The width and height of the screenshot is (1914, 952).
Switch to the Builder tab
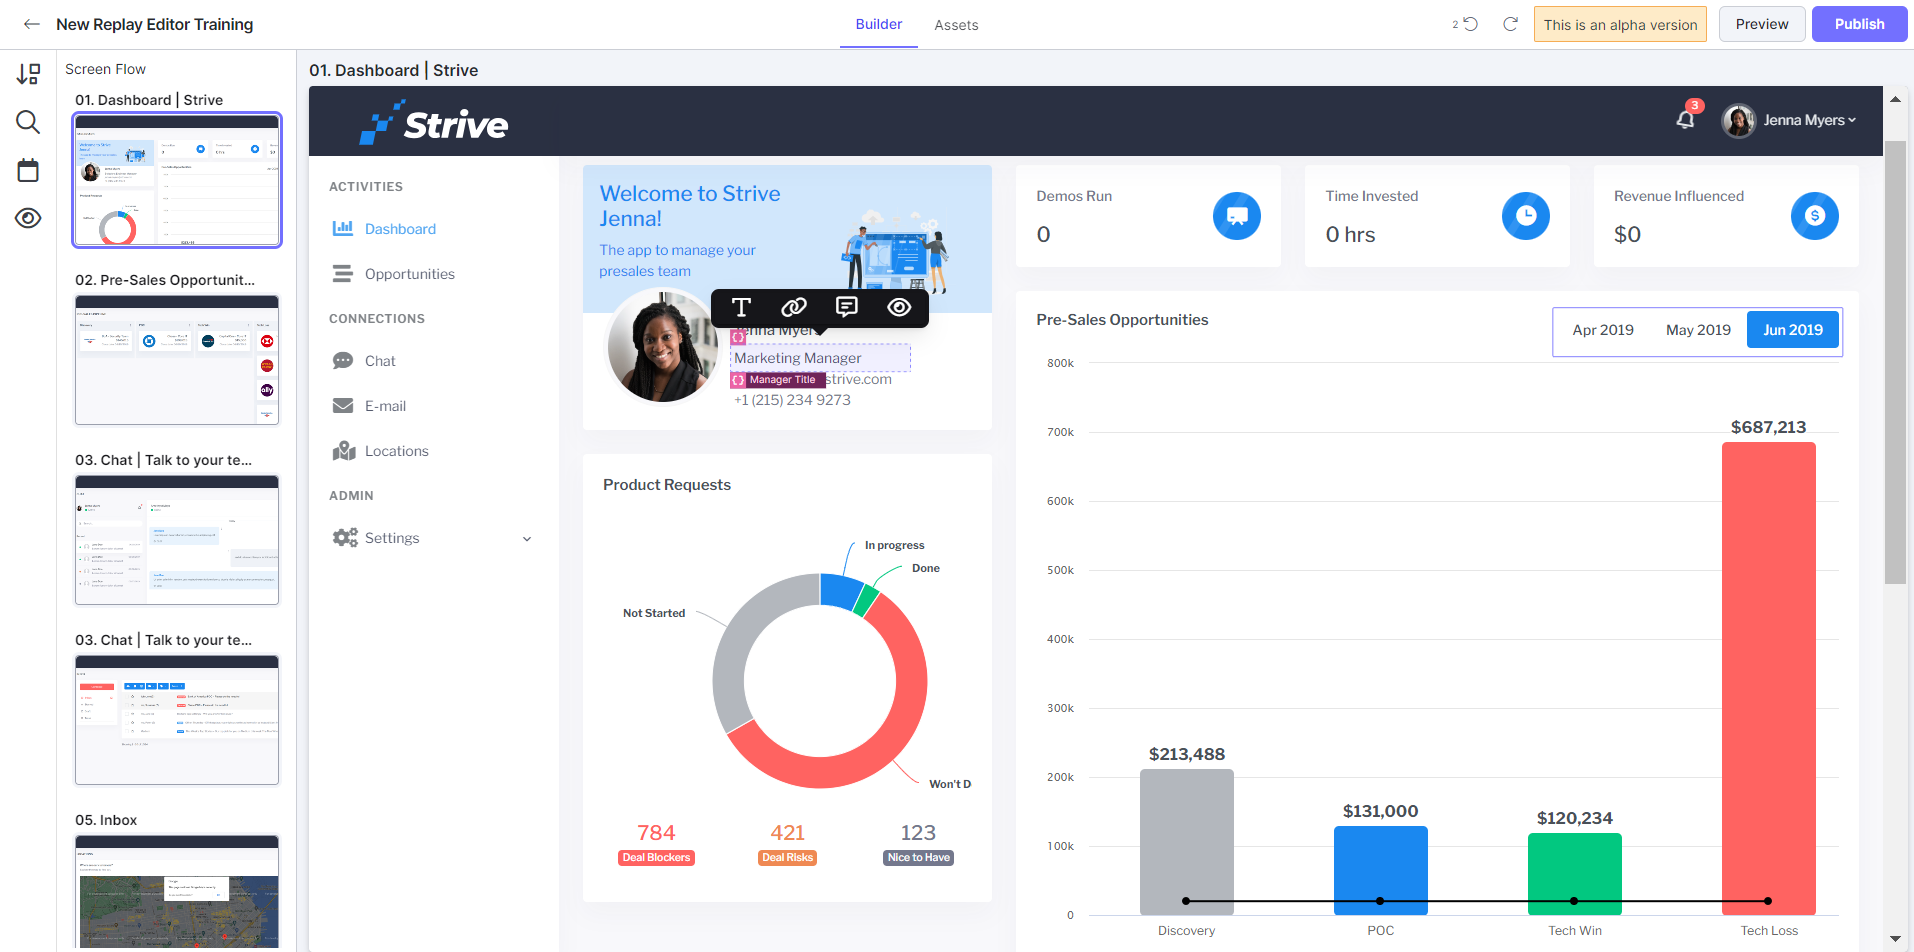click(879, 24)
